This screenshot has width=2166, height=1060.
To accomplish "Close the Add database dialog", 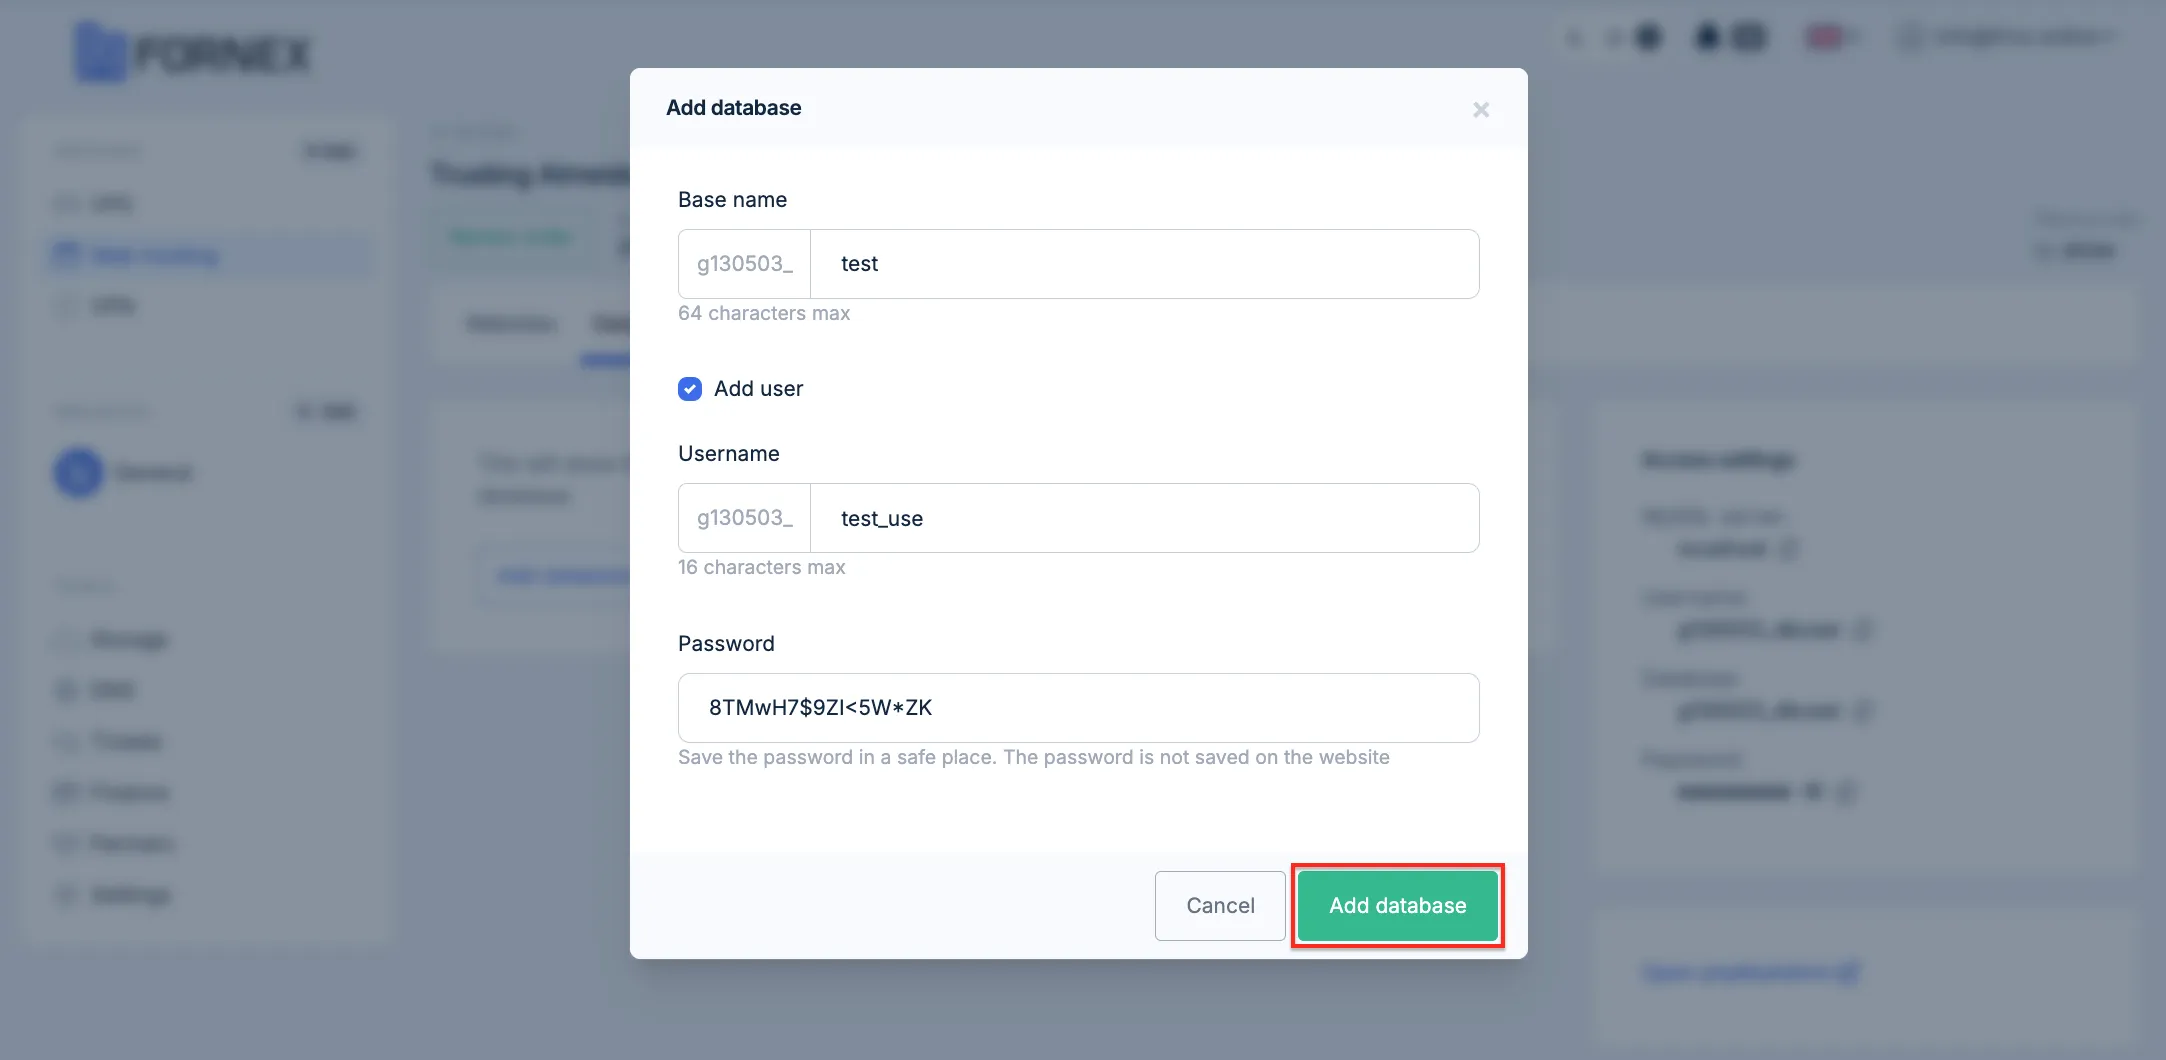I will pyautogui.click(x=1481, y=110).
